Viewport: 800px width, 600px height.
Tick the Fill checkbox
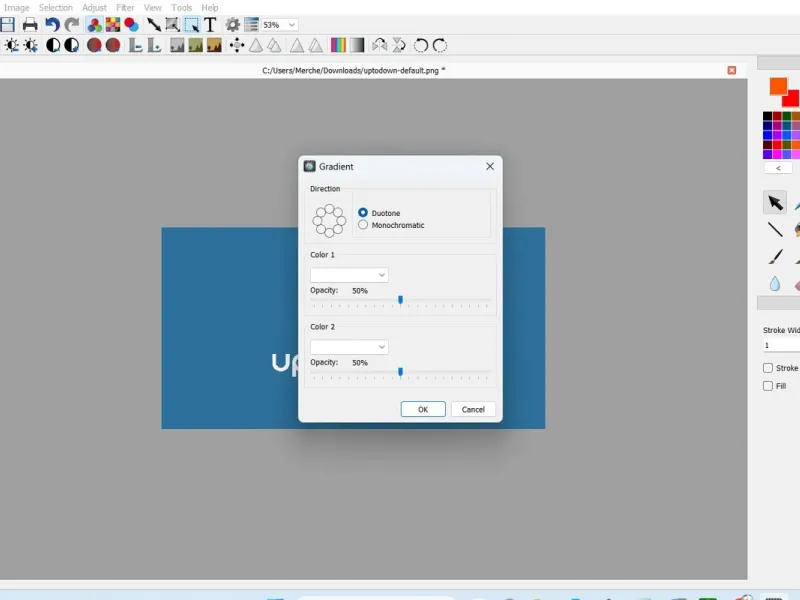pyautogui.click(x=767, y=386)
